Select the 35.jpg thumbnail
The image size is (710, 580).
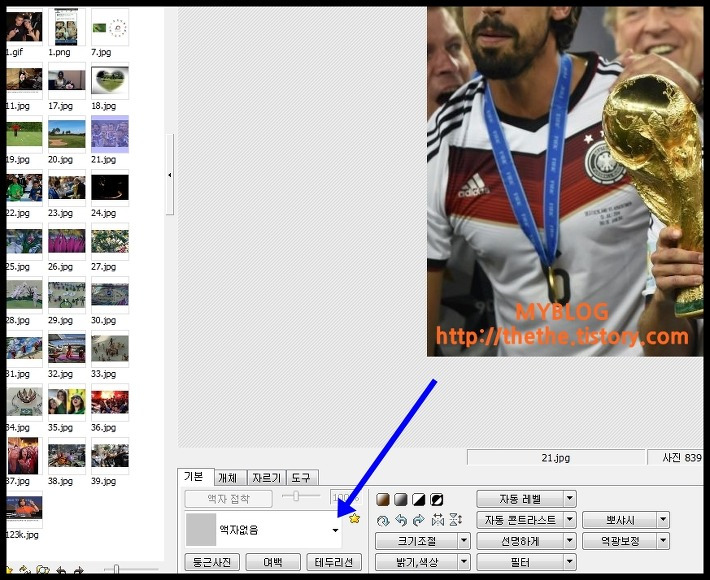[67, 402]
